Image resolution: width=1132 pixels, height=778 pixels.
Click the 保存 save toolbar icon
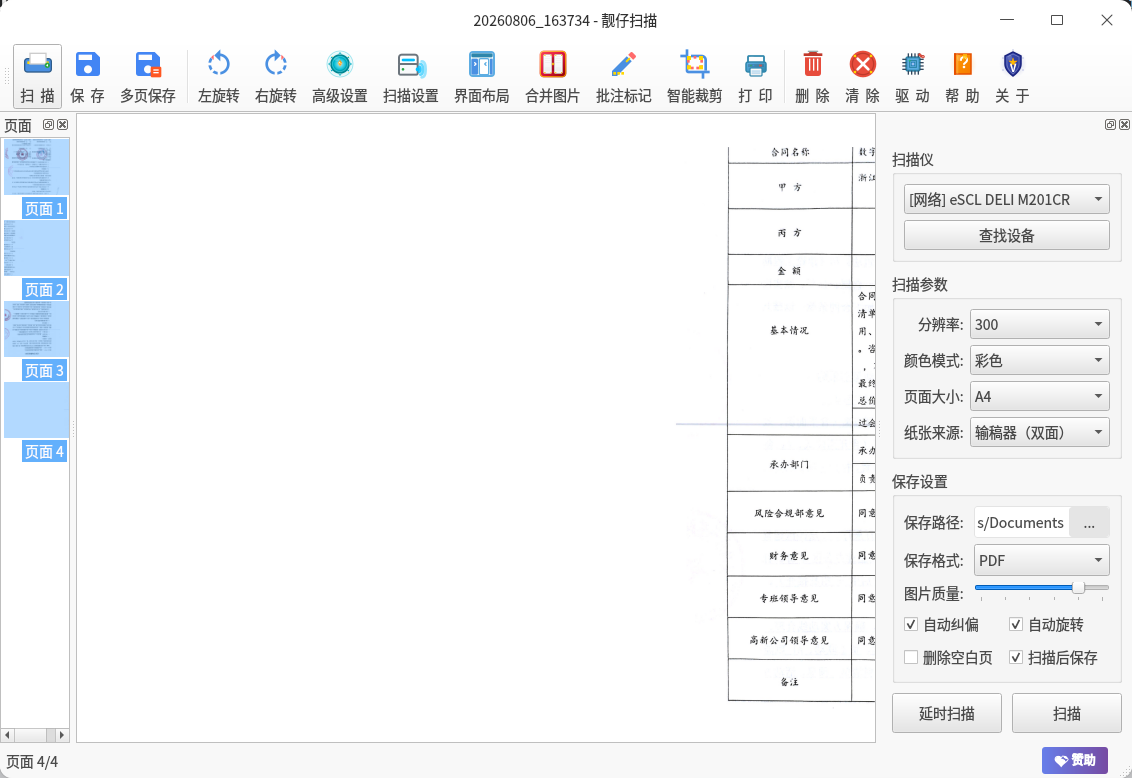click(87, 76)
